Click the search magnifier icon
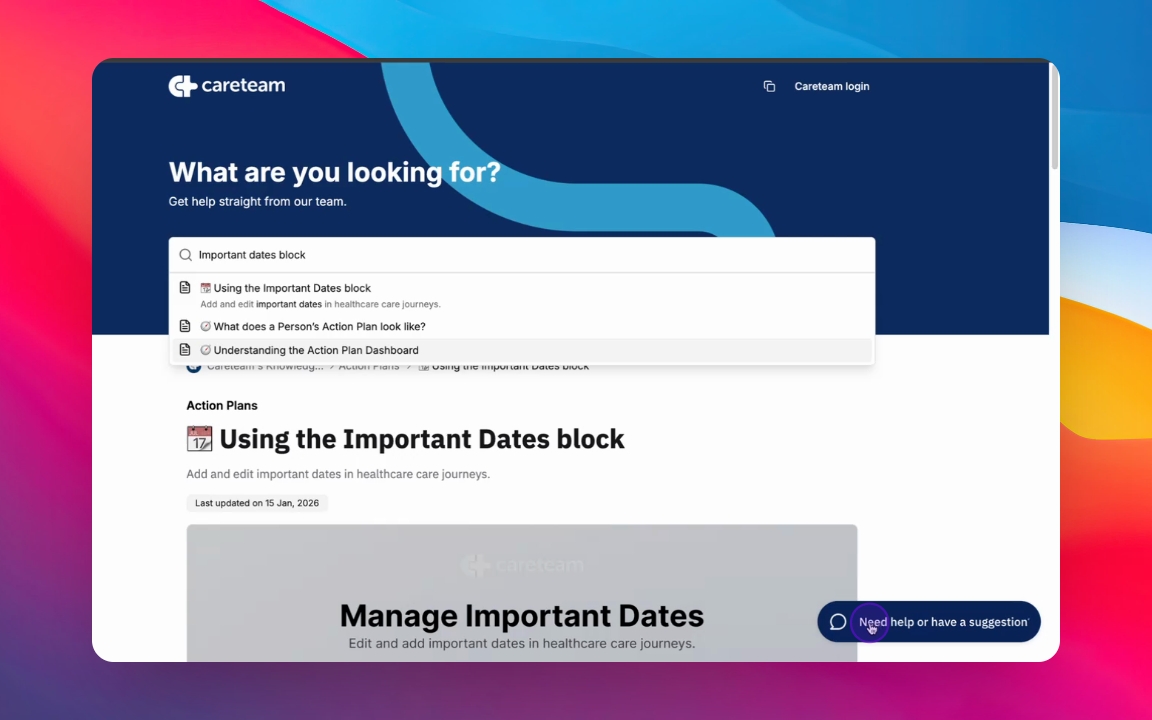Image resolution: width=1152 pixels, height=720 pixels. click(x=186, y=255)
